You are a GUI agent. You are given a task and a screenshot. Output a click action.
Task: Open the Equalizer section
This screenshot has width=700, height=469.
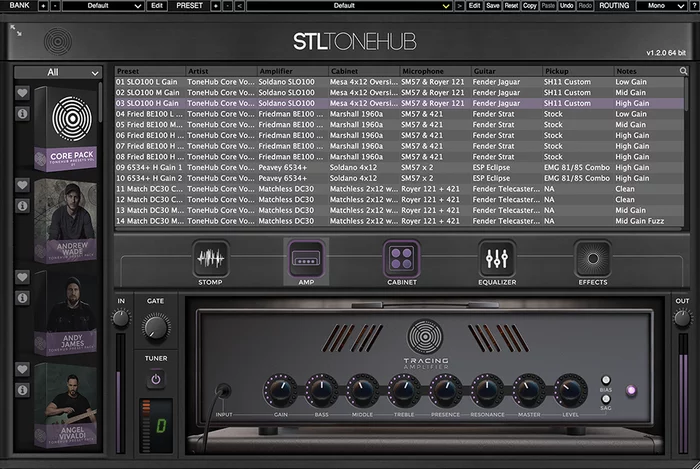497,259
